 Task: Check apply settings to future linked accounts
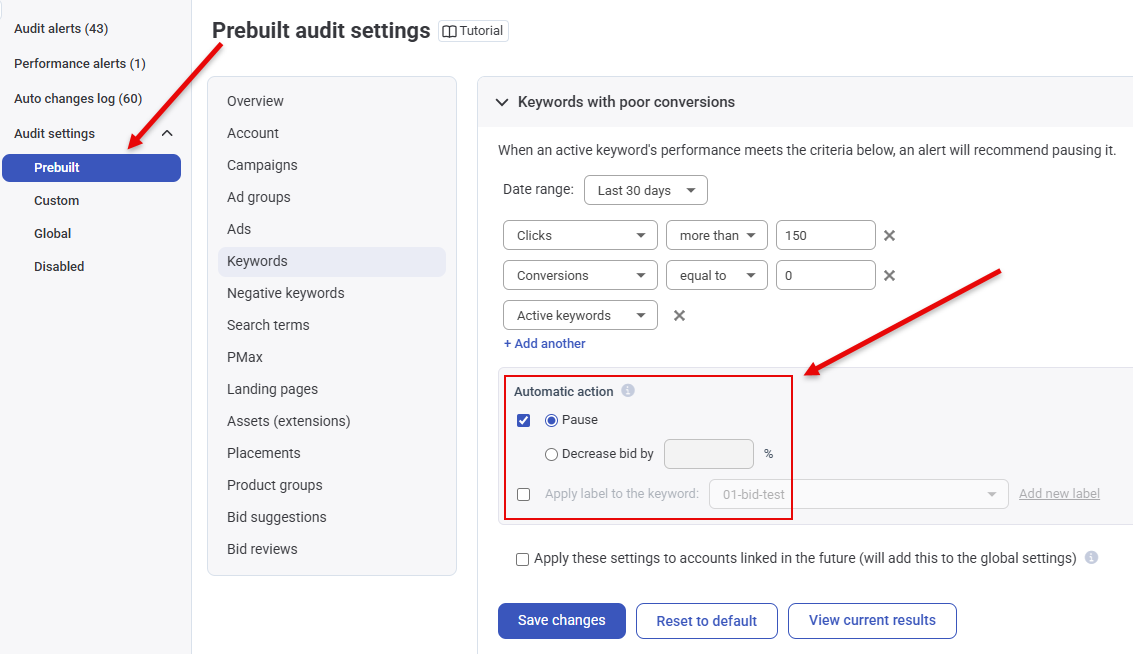(x=522, y=559)
